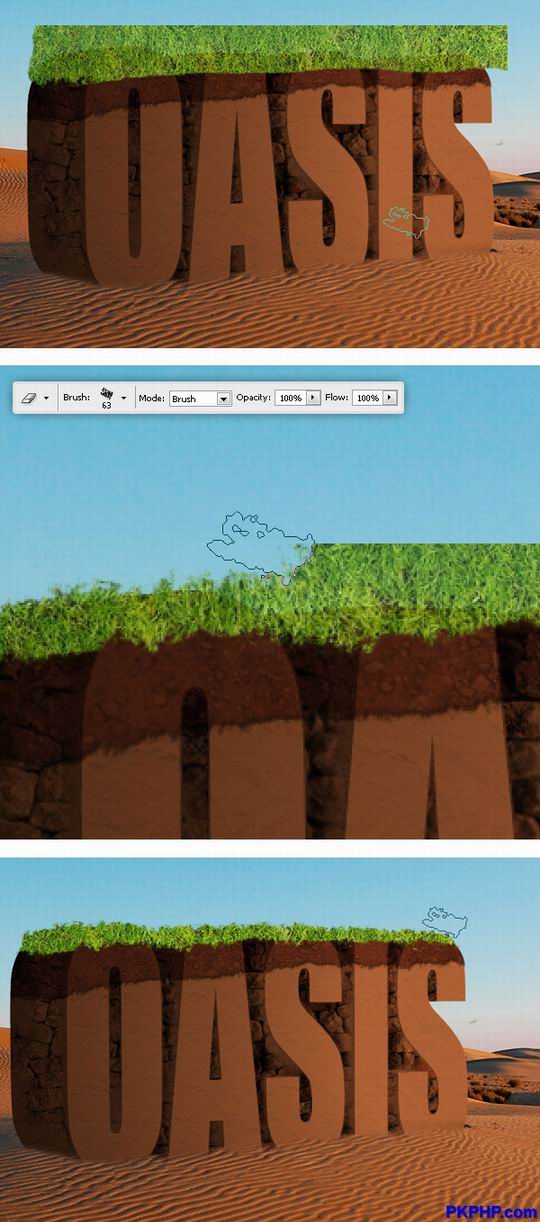The height and width of the screenshot is (1222, 540).
Task: Open the PKPHP.com watermark link
Action: (x=491, y=1212)
